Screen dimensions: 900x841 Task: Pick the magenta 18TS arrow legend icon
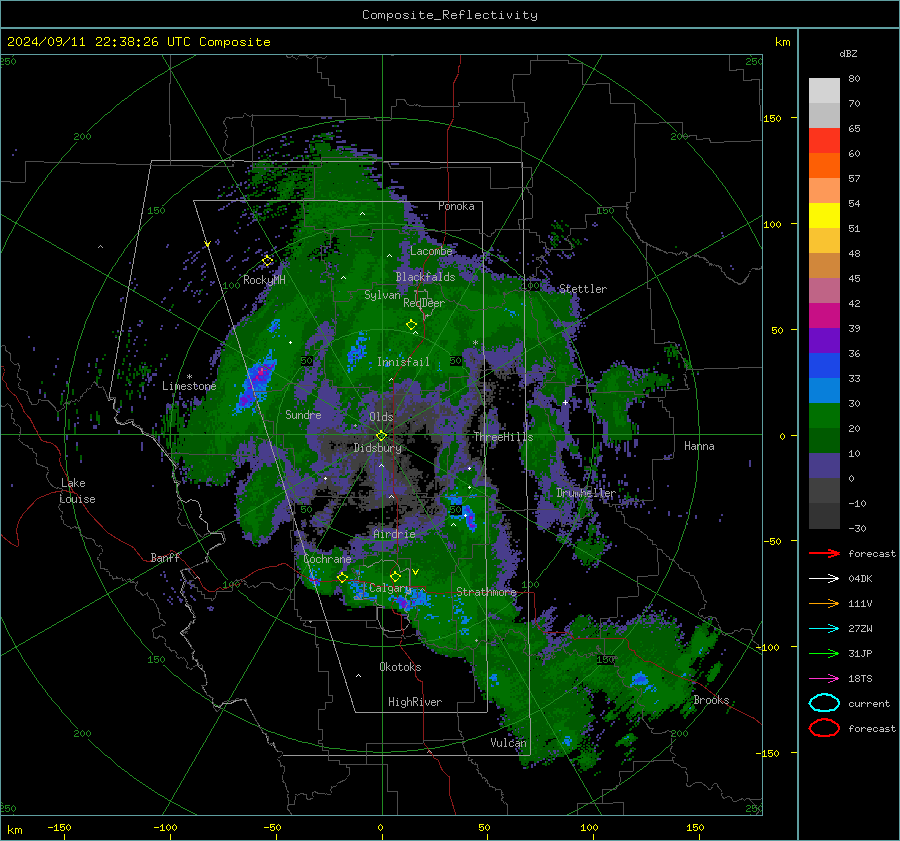[824, 679]
